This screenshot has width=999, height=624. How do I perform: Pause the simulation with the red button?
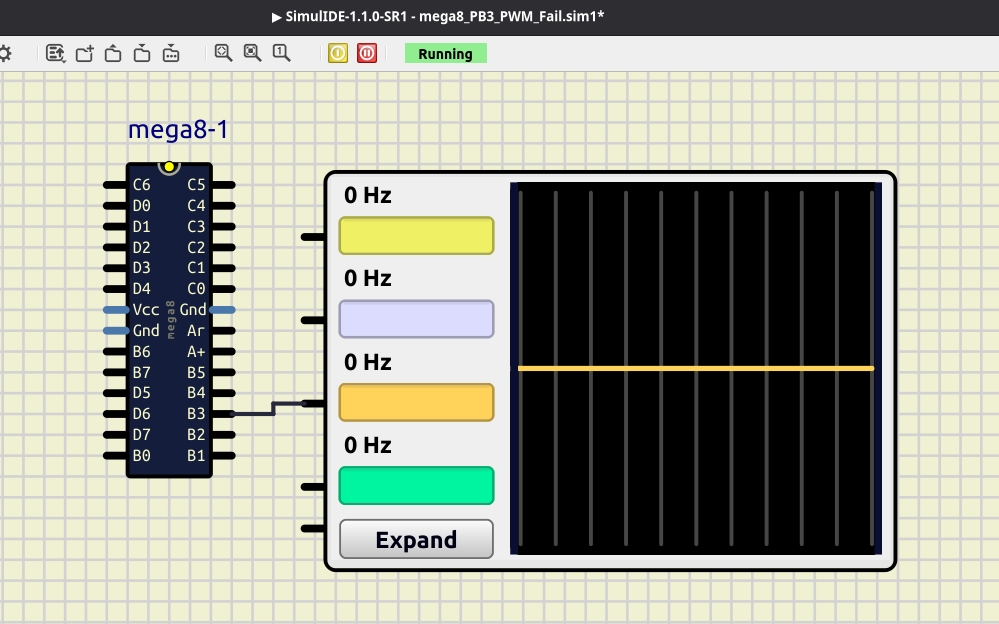tap(367, 53)
